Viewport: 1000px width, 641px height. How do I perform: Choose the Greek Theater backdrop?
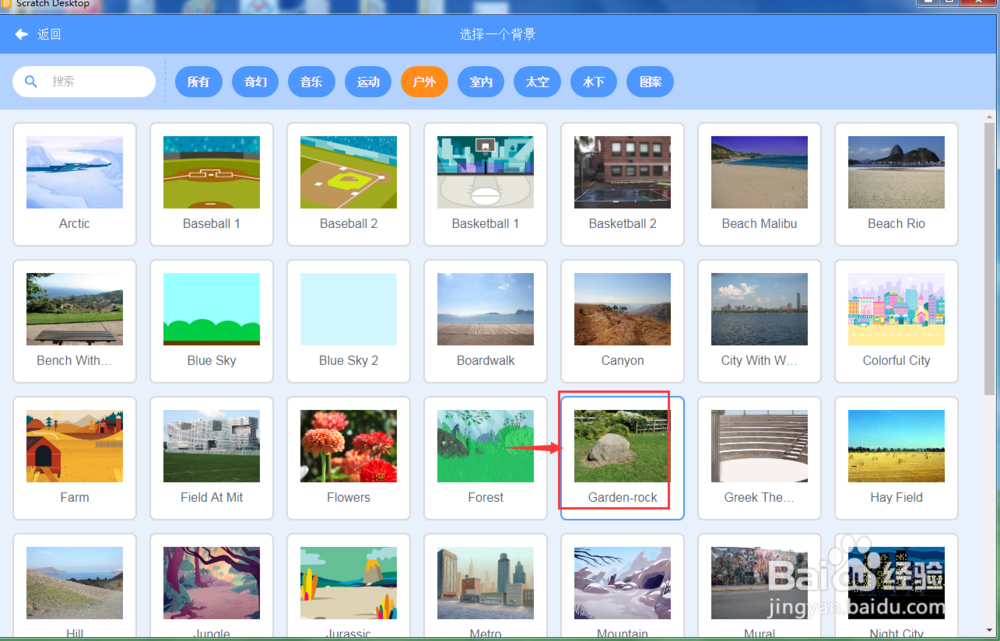click(x=760, y=458)
